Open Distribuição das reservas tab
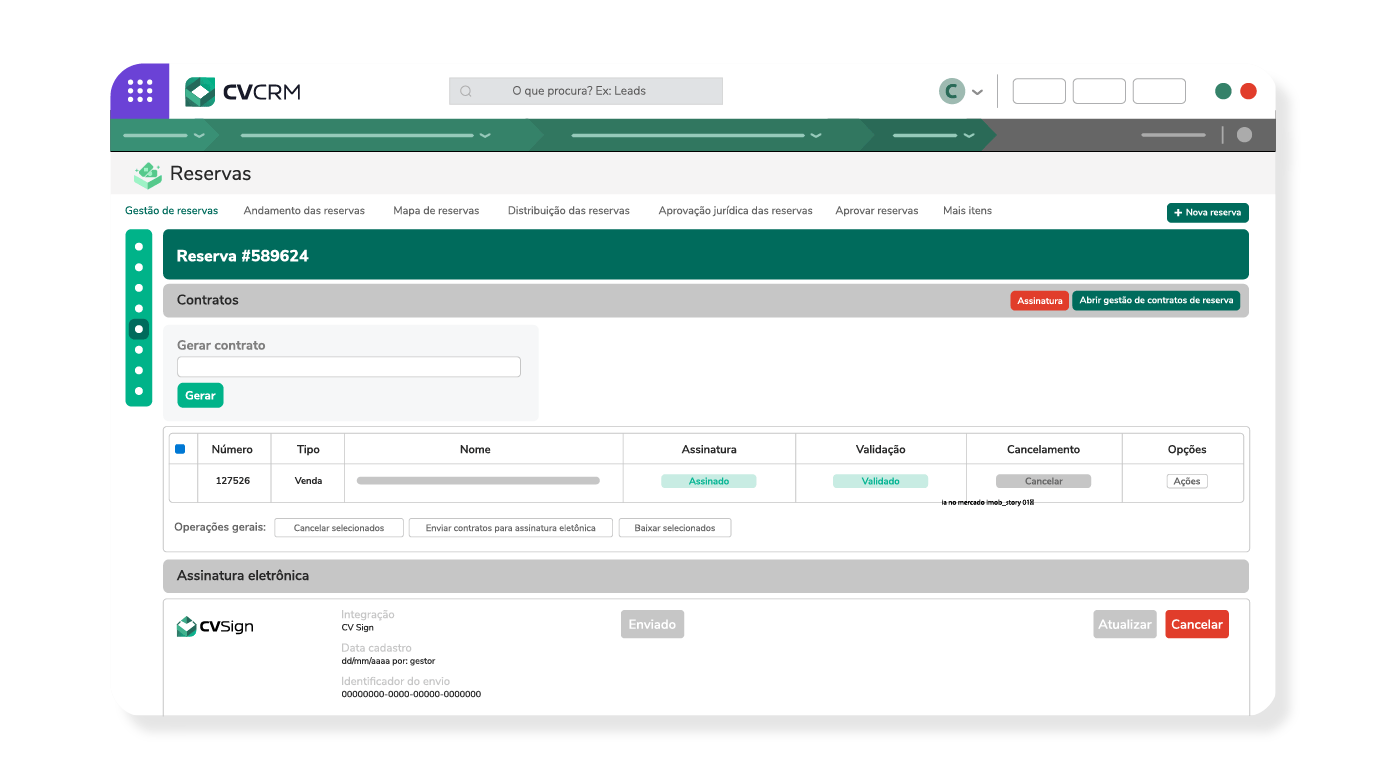 pos(569,211)
